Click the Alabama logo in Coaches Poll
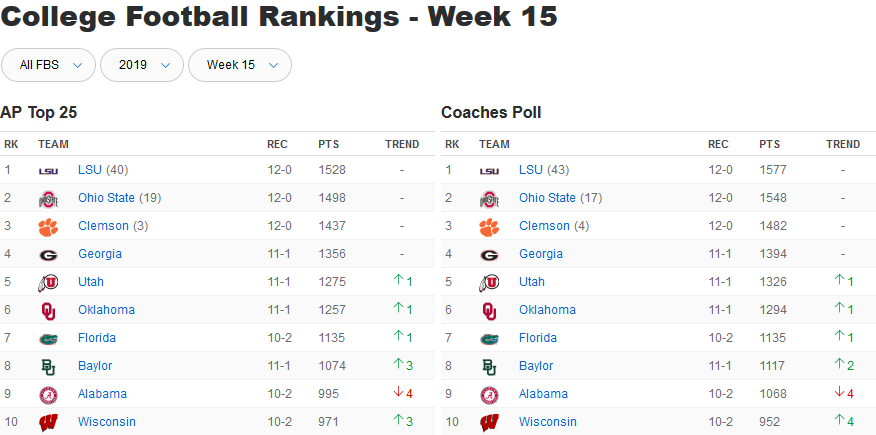876x435 pixels. [x=489, y=394]
